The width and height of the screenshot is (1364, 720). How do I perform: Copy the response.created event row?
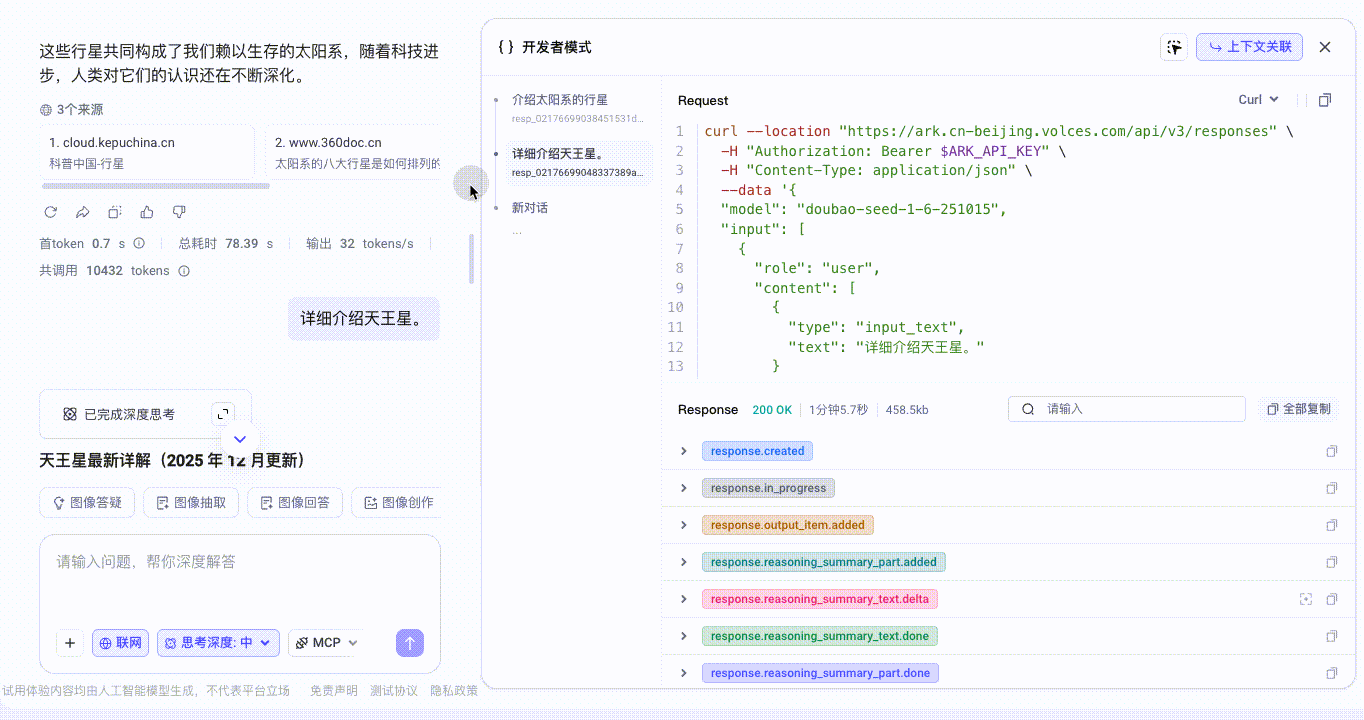click(x=1331, y=451)
